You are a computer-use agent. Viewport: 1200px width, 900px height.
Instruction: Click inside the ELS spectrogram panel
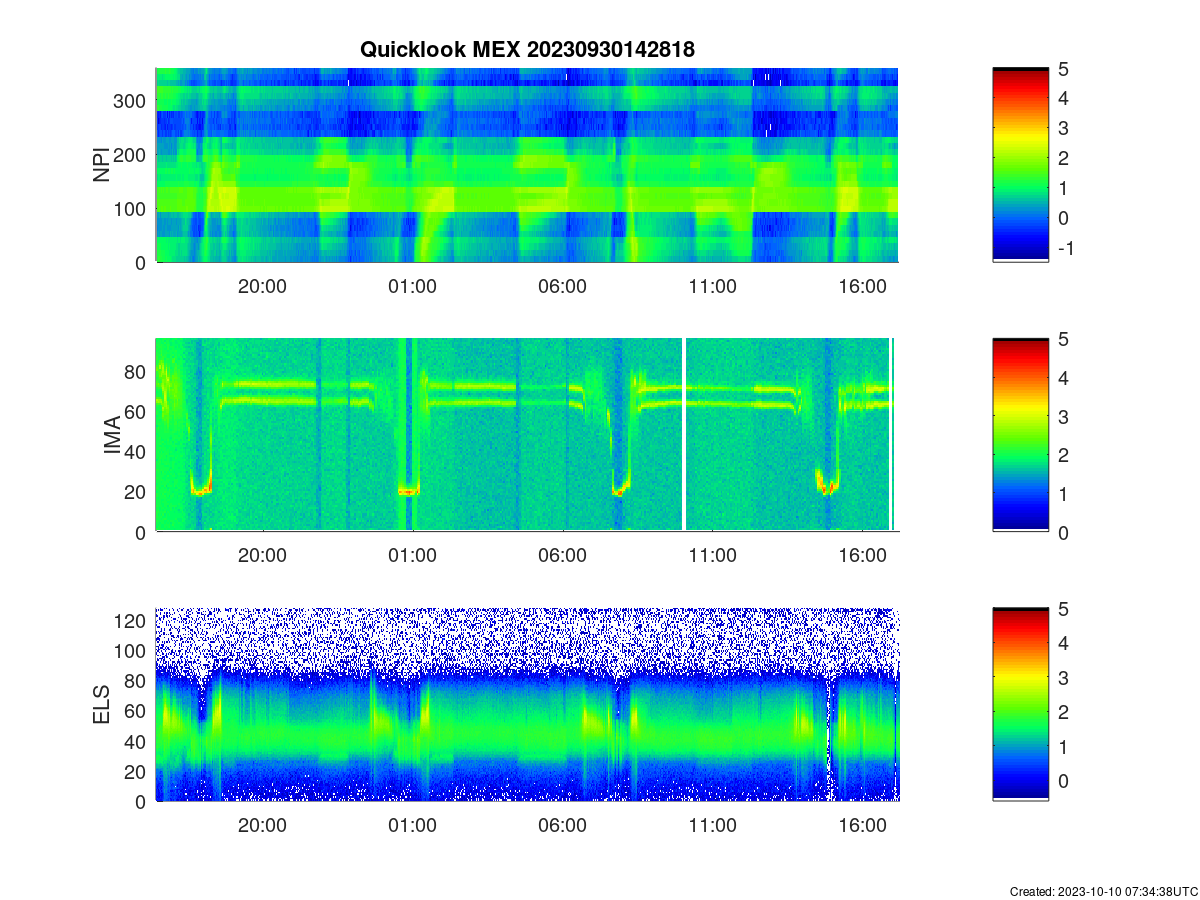click(527, 705)
